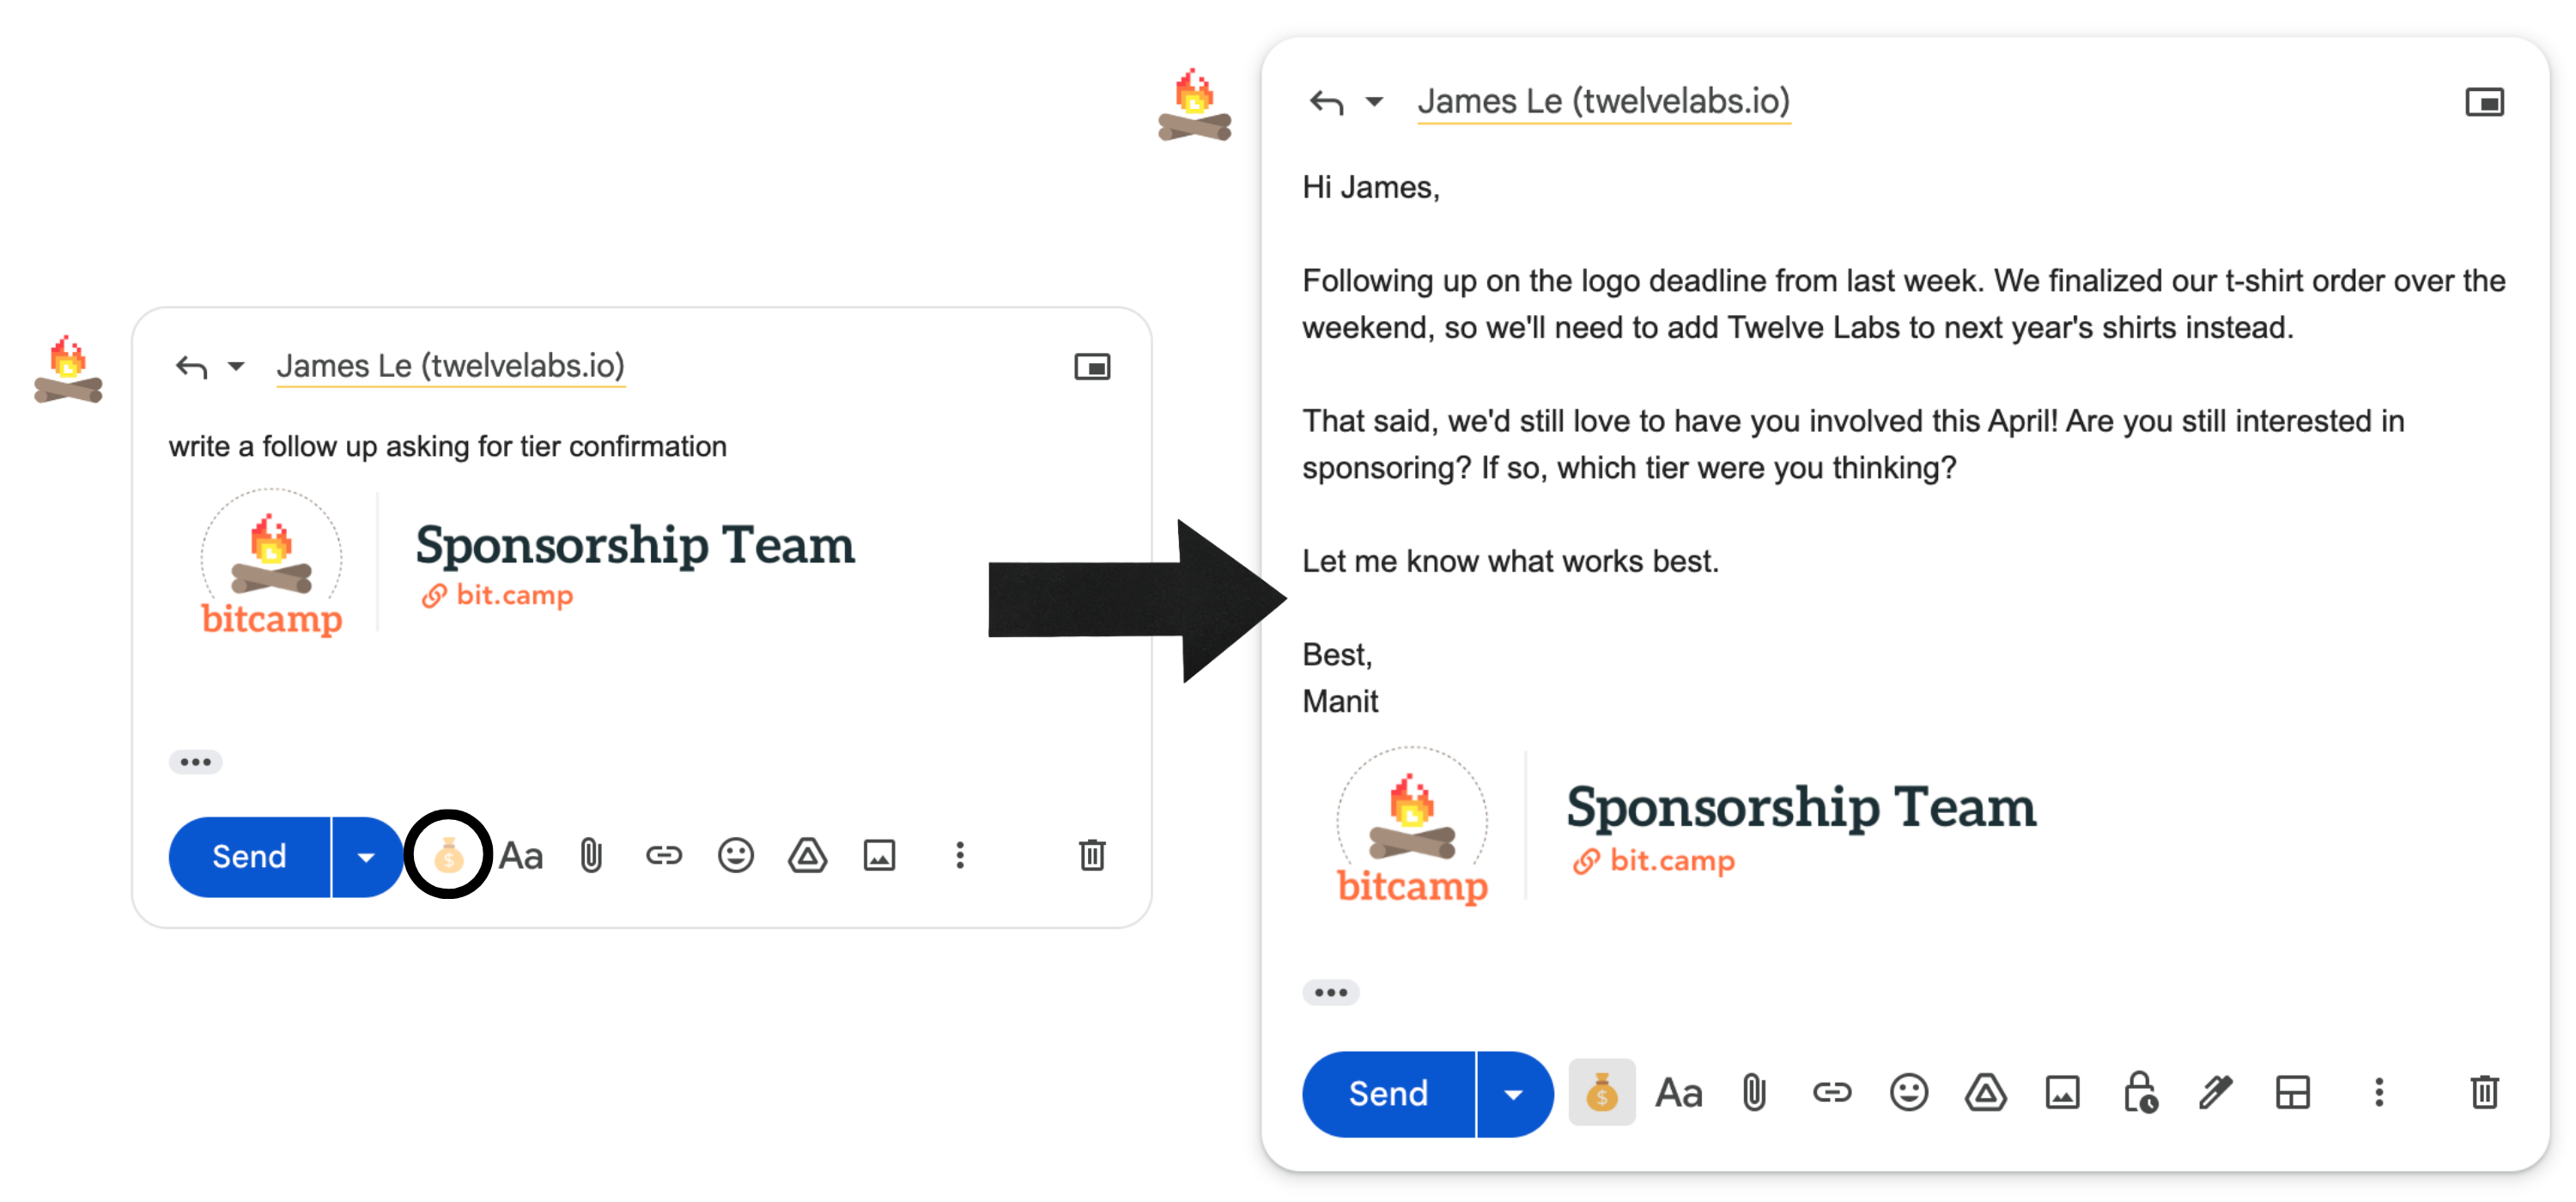Pop out the reply in right compose window

pyautogui.click(x=2484, y=102)
